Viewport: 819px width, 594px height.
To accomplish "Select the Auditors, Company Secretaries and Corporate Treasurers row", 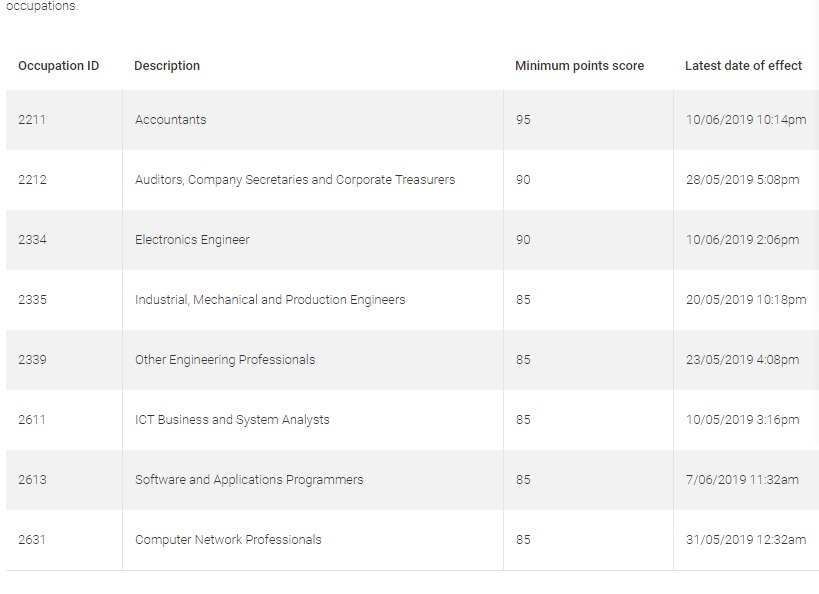I will (x=412, y=180).
